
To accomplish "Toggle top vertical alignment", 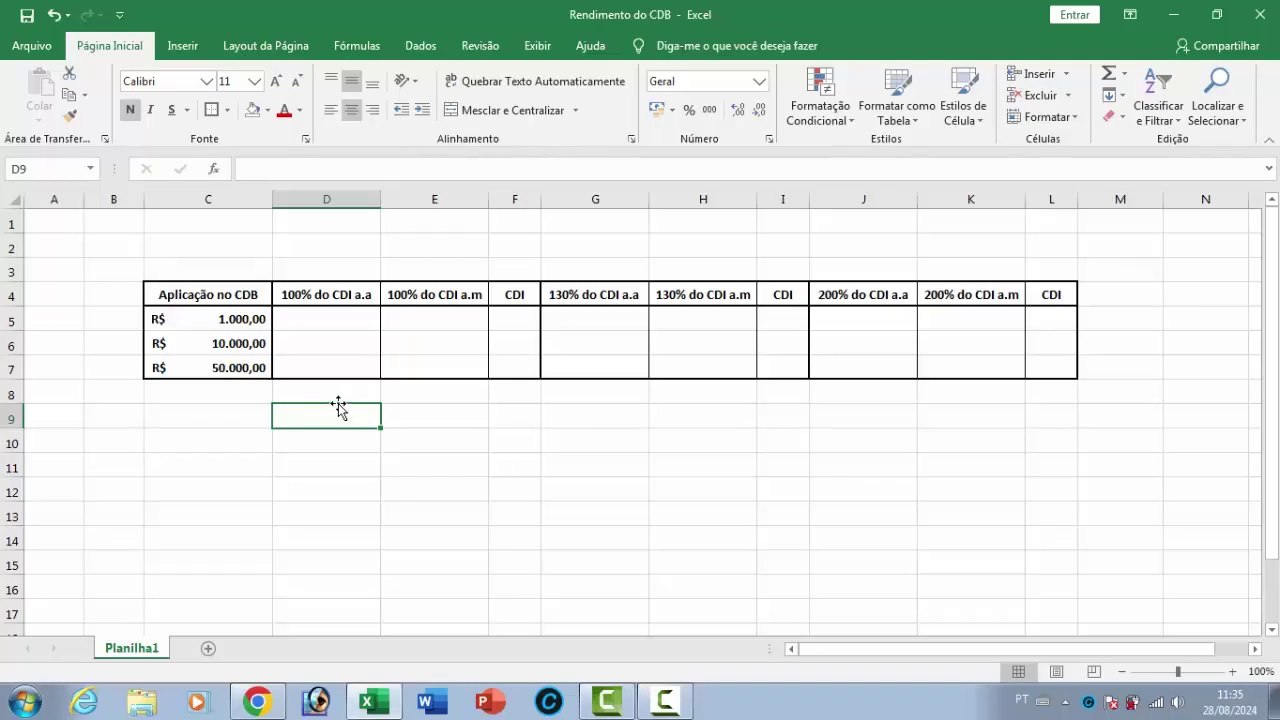I will (x=331, y=81).
